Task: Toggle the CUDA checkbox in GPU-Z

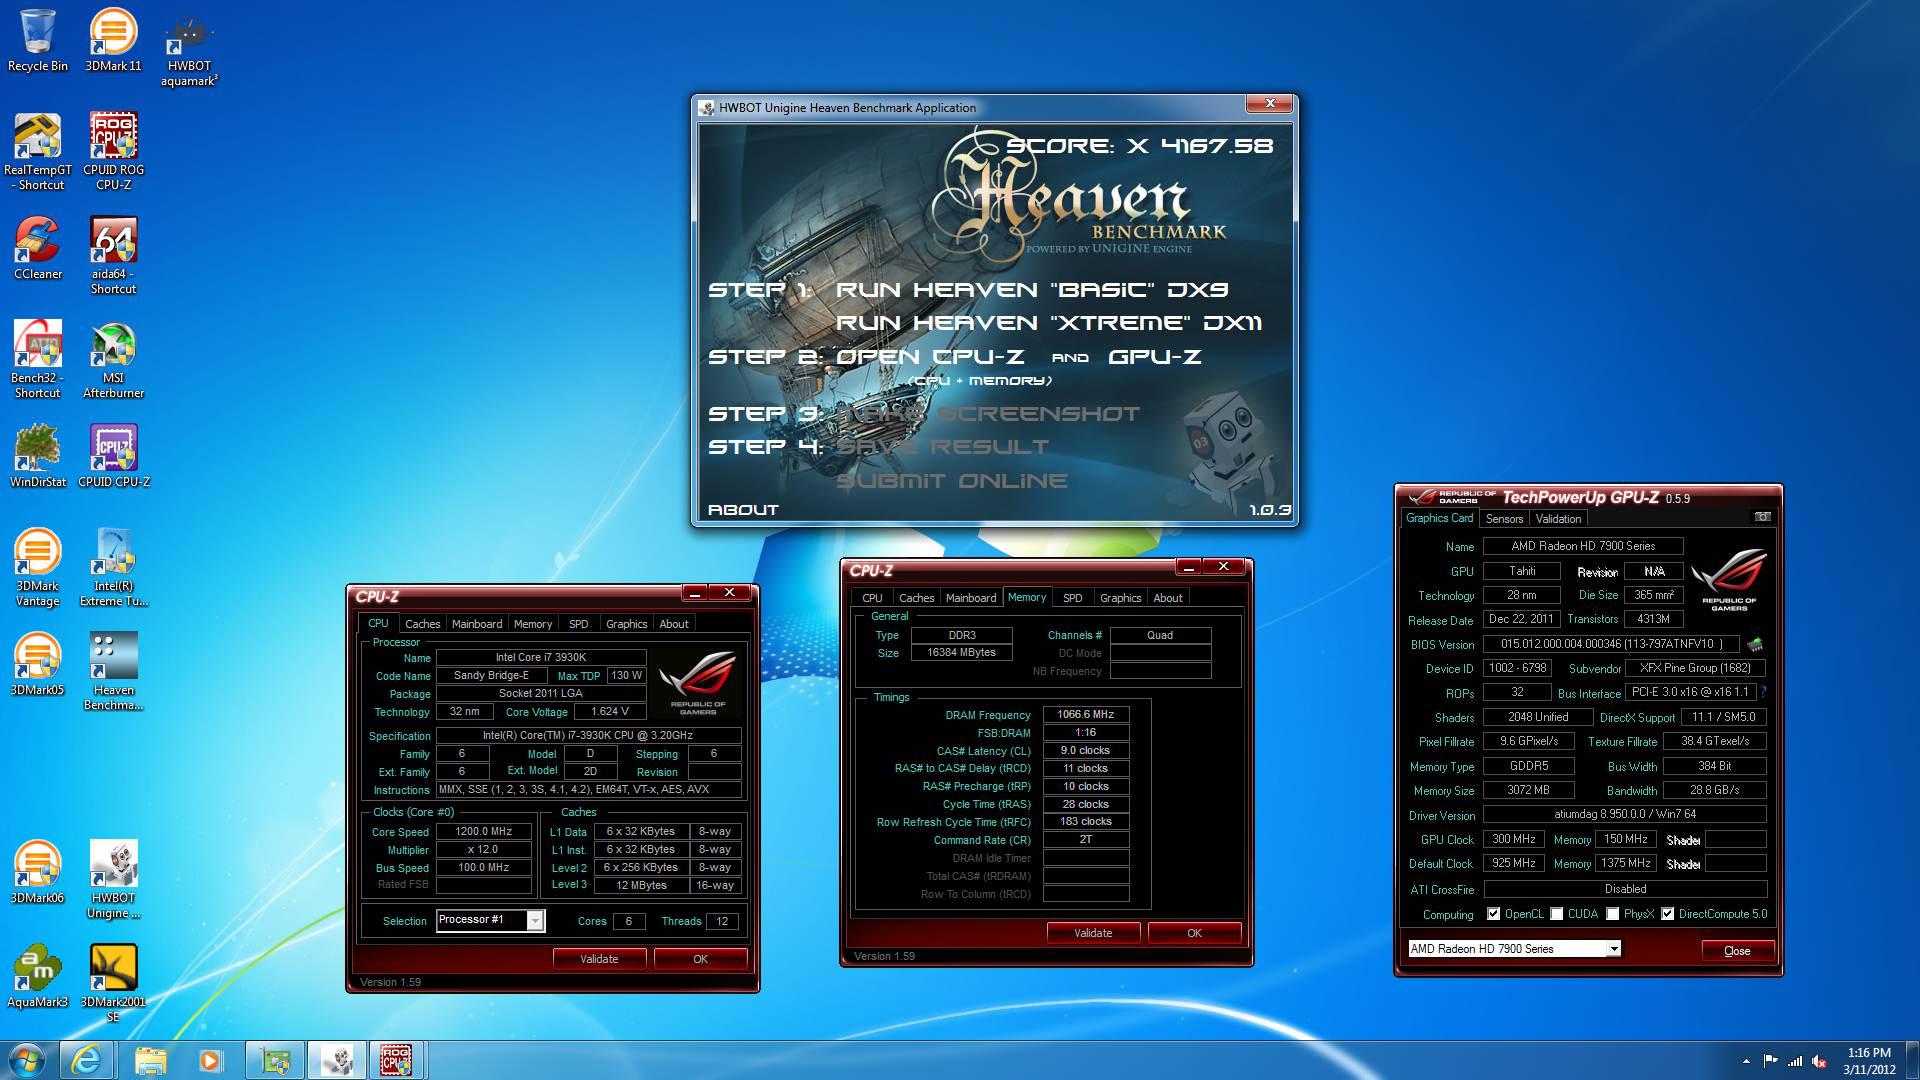Action: [1556, 914]
